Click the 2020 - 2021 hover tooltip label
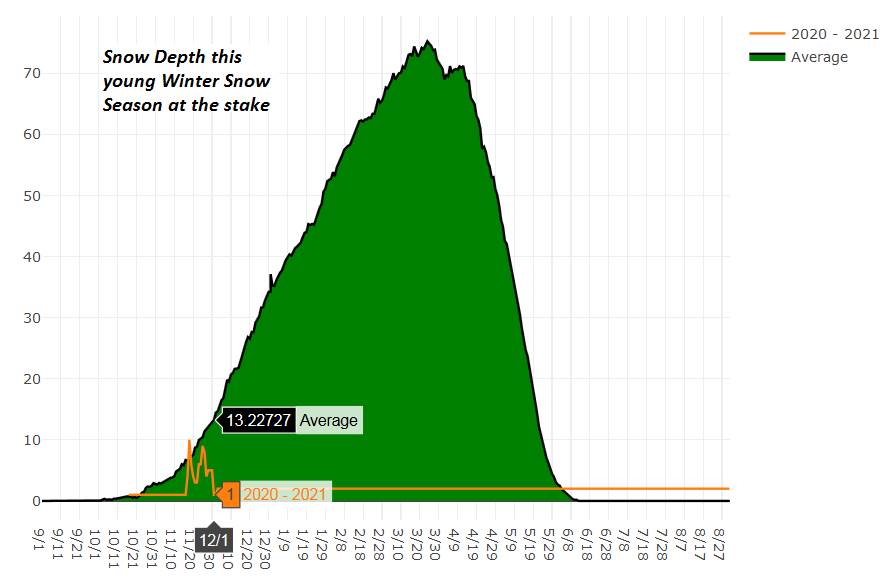This screenshot has height=582, width=886. coord(285,494)
